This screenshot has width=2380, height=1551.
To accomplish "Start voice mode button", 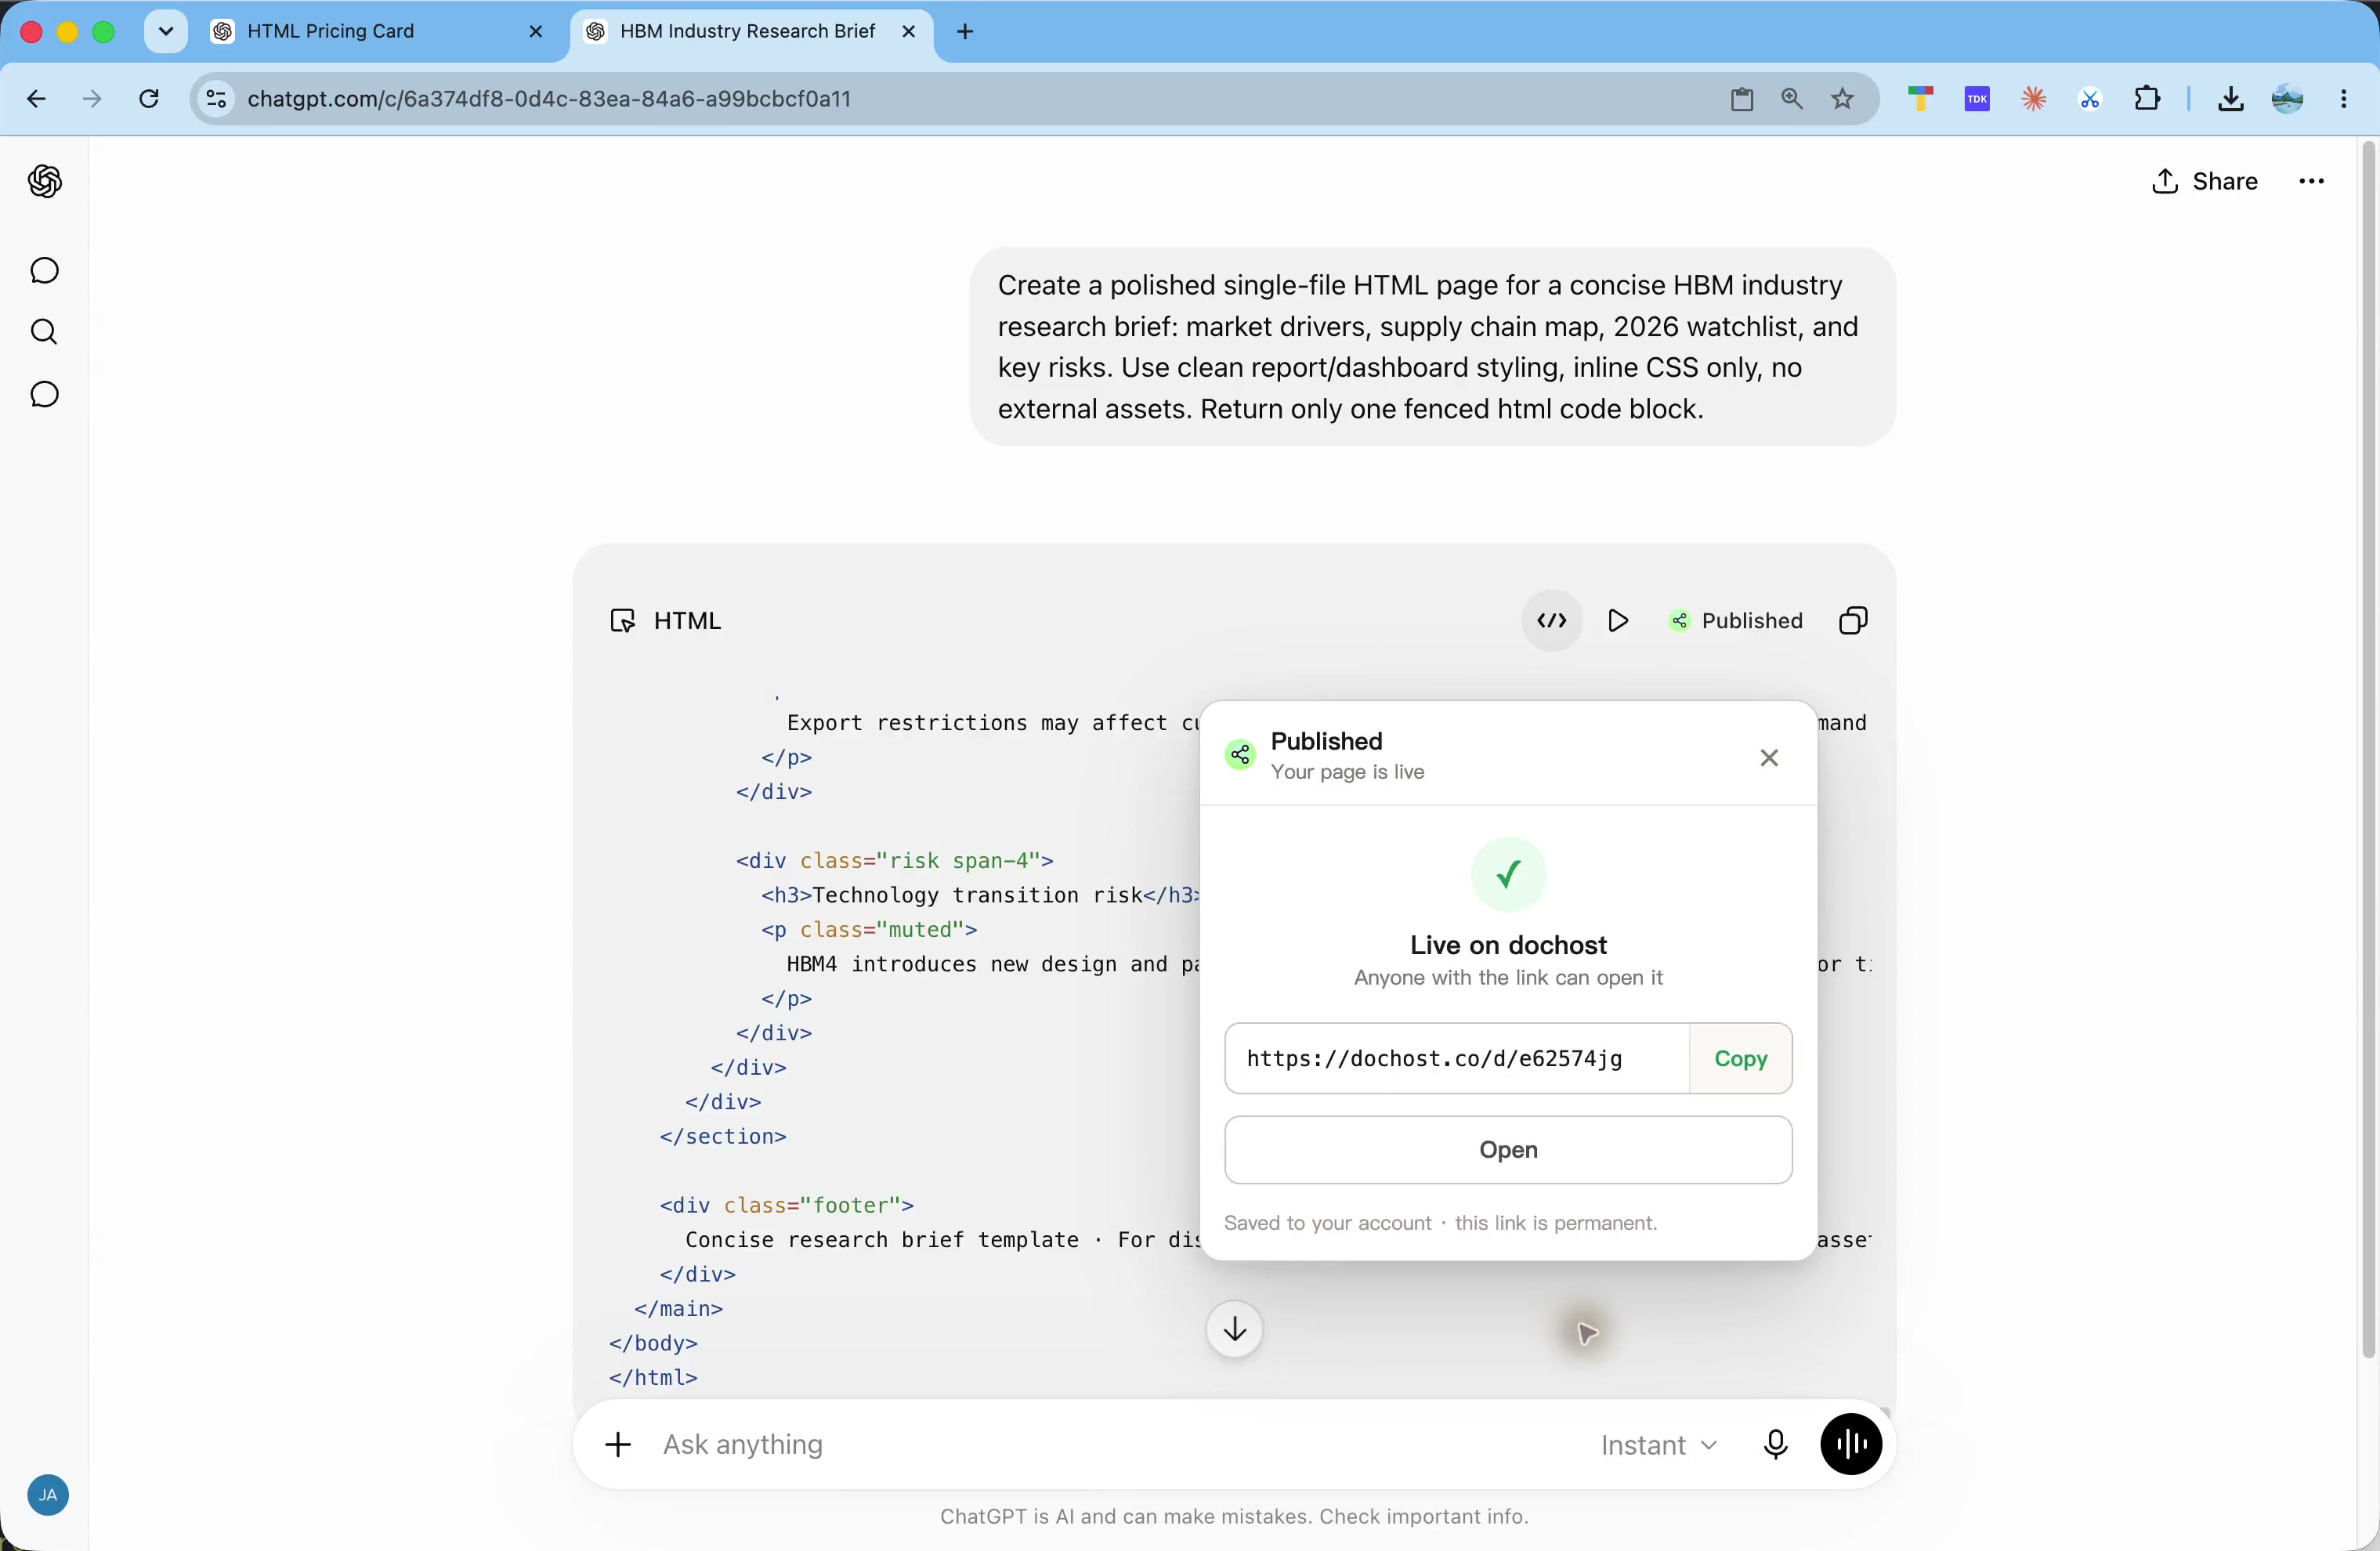I will [x=1850, y=1444].
